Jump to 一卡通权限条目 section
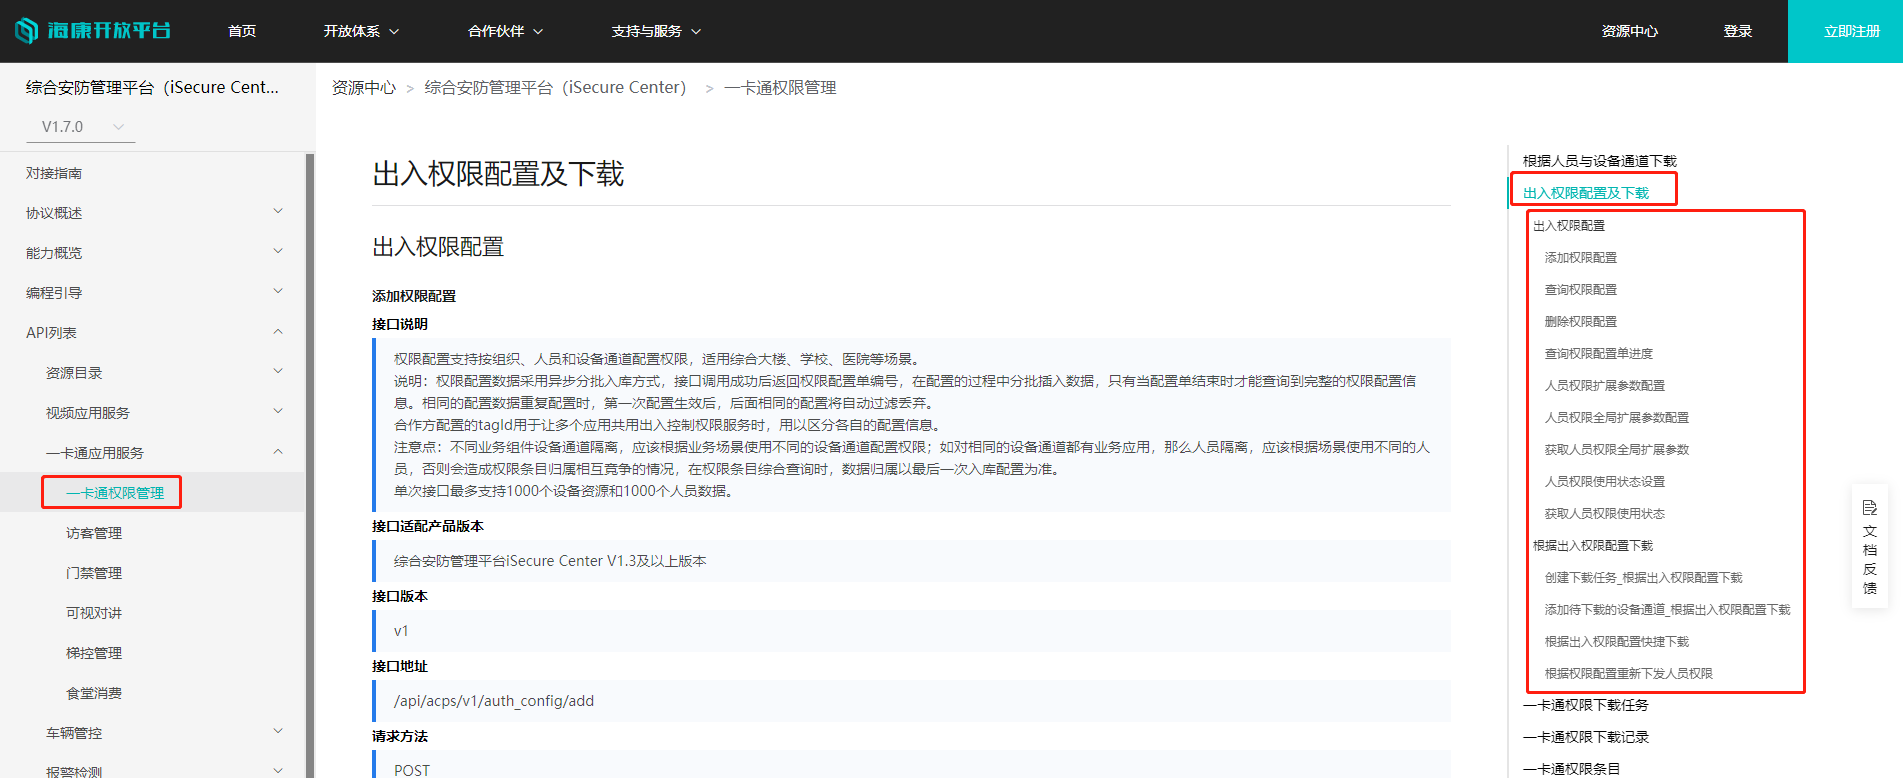Image resolution: width=1903 pixels, height=778 pixels. click(1572, 769)
